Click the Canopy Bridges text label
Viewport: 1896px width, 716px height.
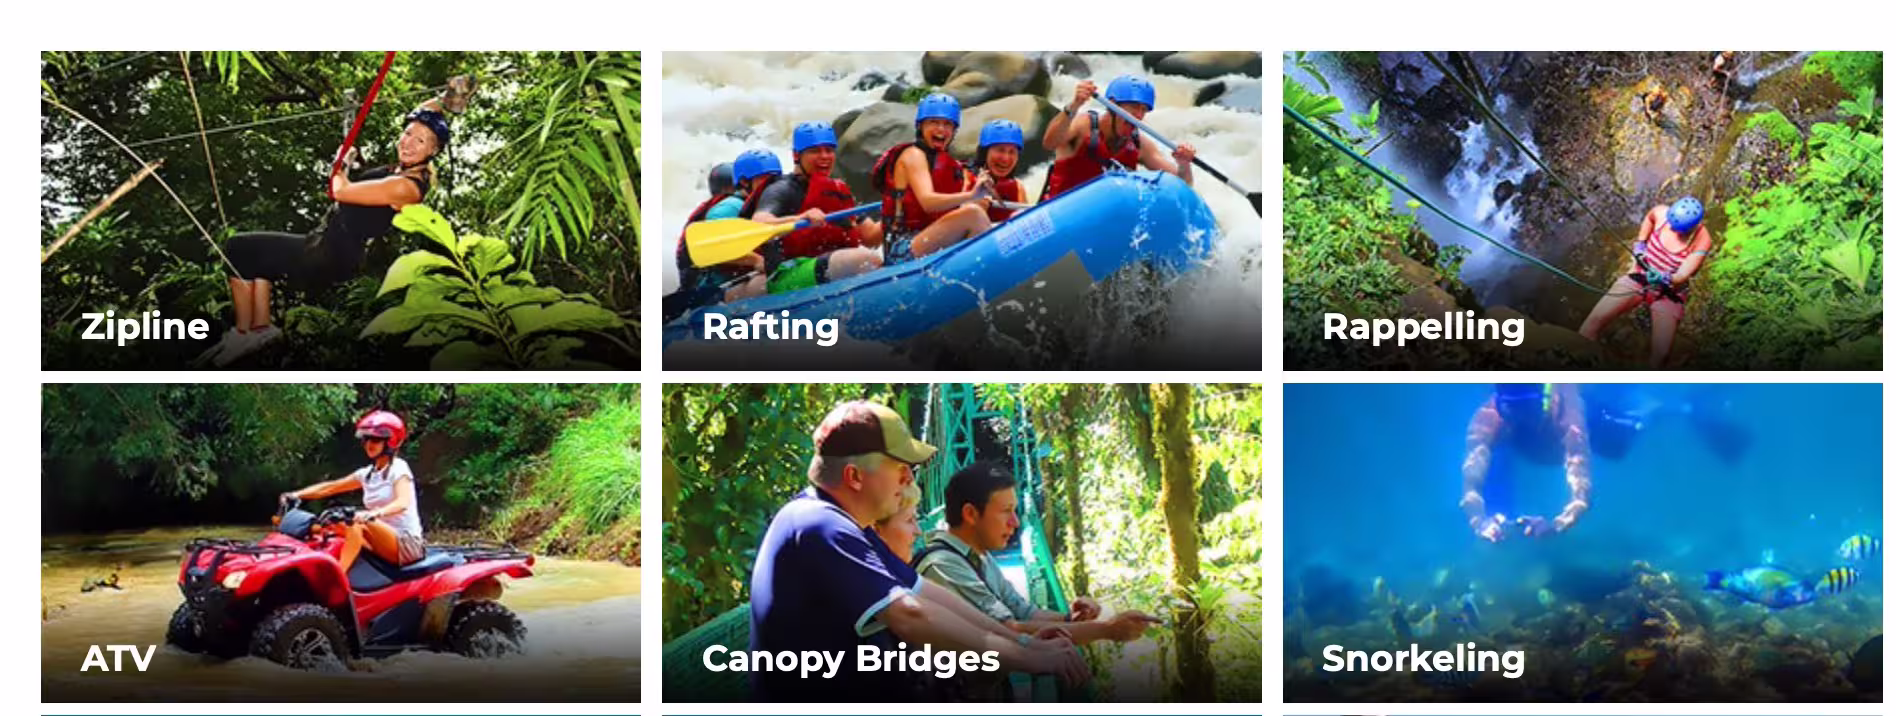coord(851,658)
